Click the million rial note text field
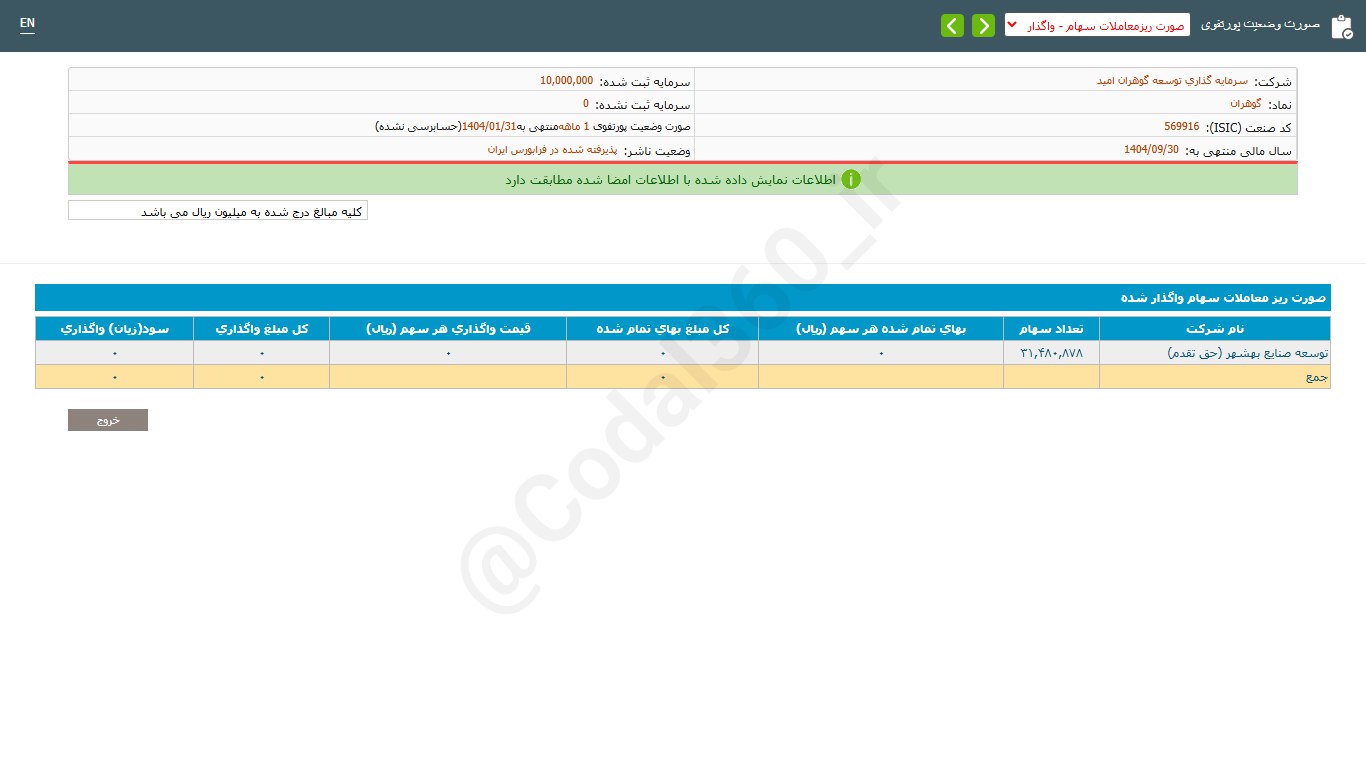Viewport: 1366px width, 768px height. (x=218, y=211)
